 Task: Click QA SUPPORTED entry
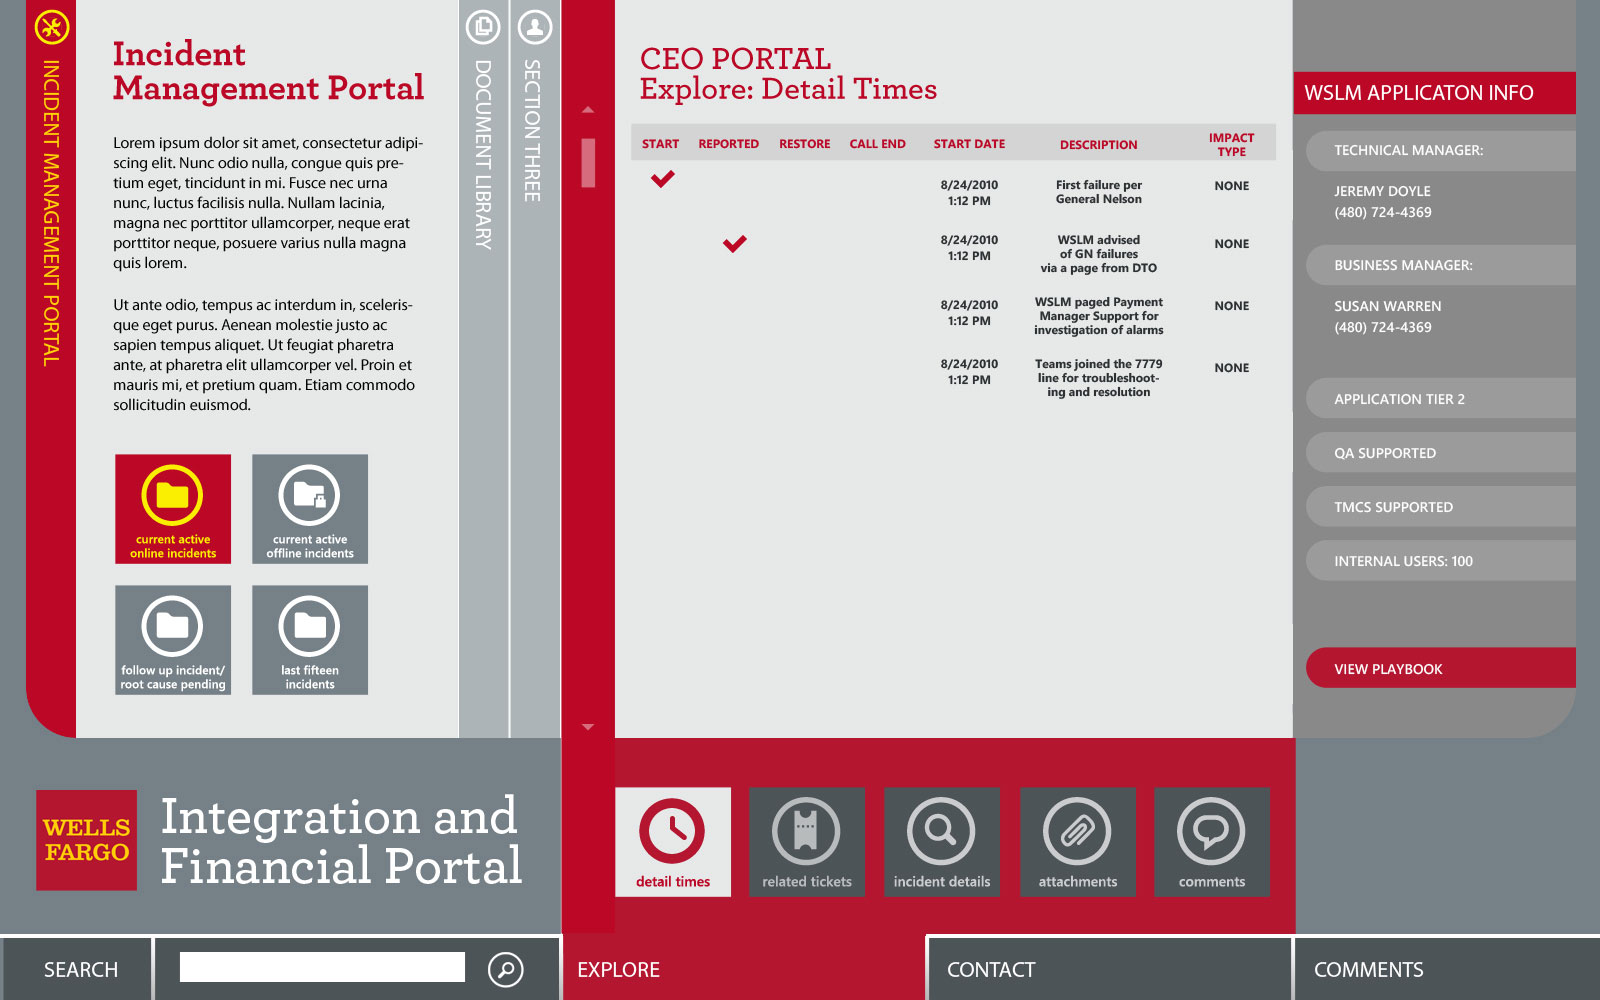tap(1441, 452)
